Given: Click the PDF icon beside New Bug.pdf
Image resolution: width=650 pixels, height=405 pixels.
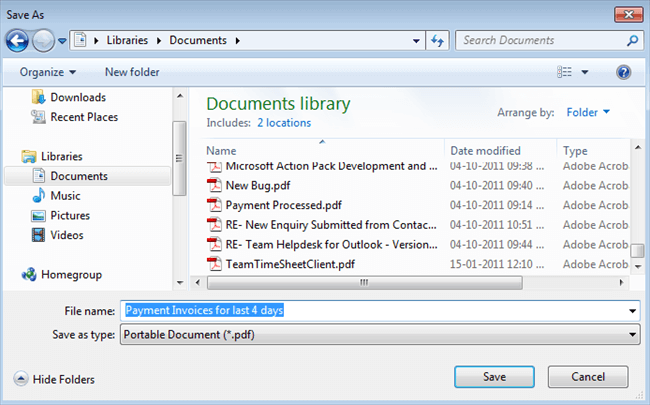Looking at the screenshot, I should (x=214, y=185).
